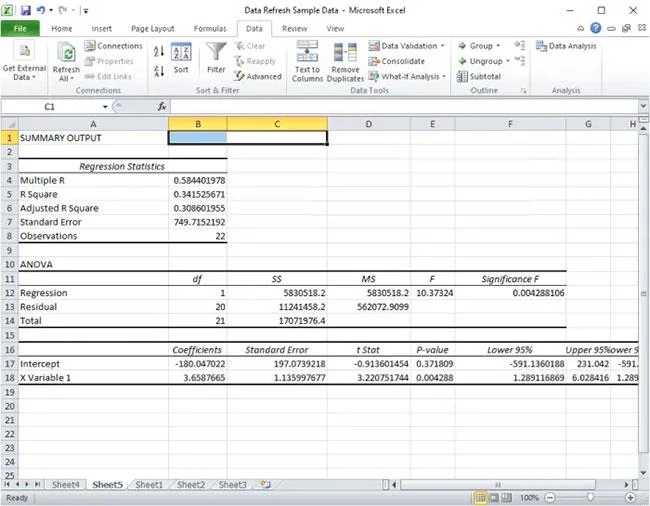Viewport: 650px width, 506px height.
Task: Expand the formula bar chevron
Action: tap(643, 106)
